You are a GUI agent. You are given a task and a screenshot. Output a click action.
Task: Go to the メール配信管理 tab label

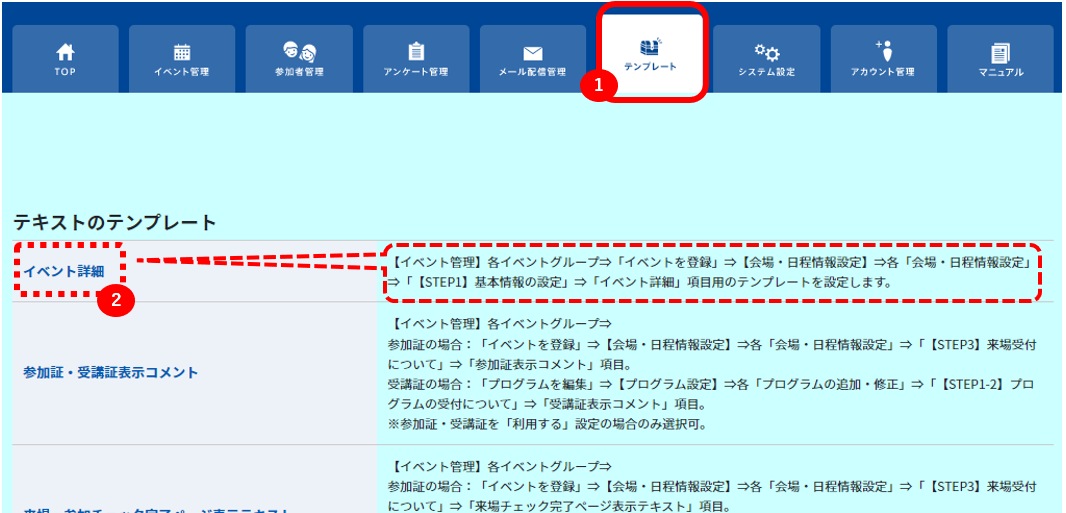pos(533,72)
